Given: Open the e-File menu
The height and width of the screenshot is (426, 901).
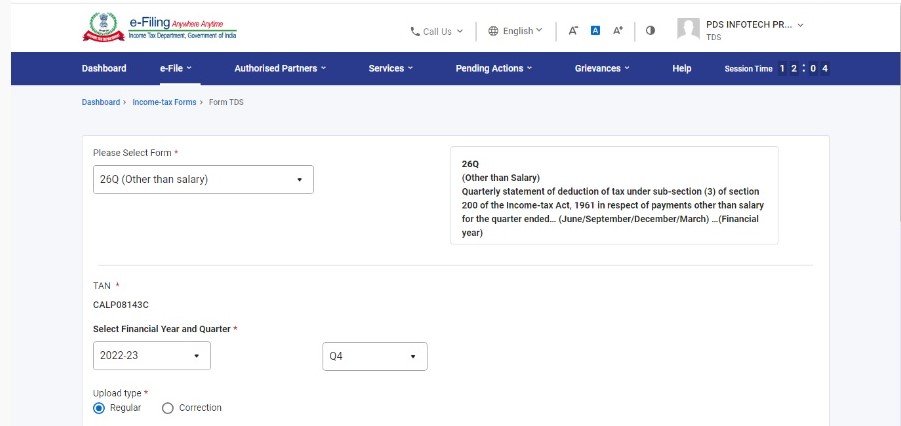Looking at the screenshot, I should (175, 68).
